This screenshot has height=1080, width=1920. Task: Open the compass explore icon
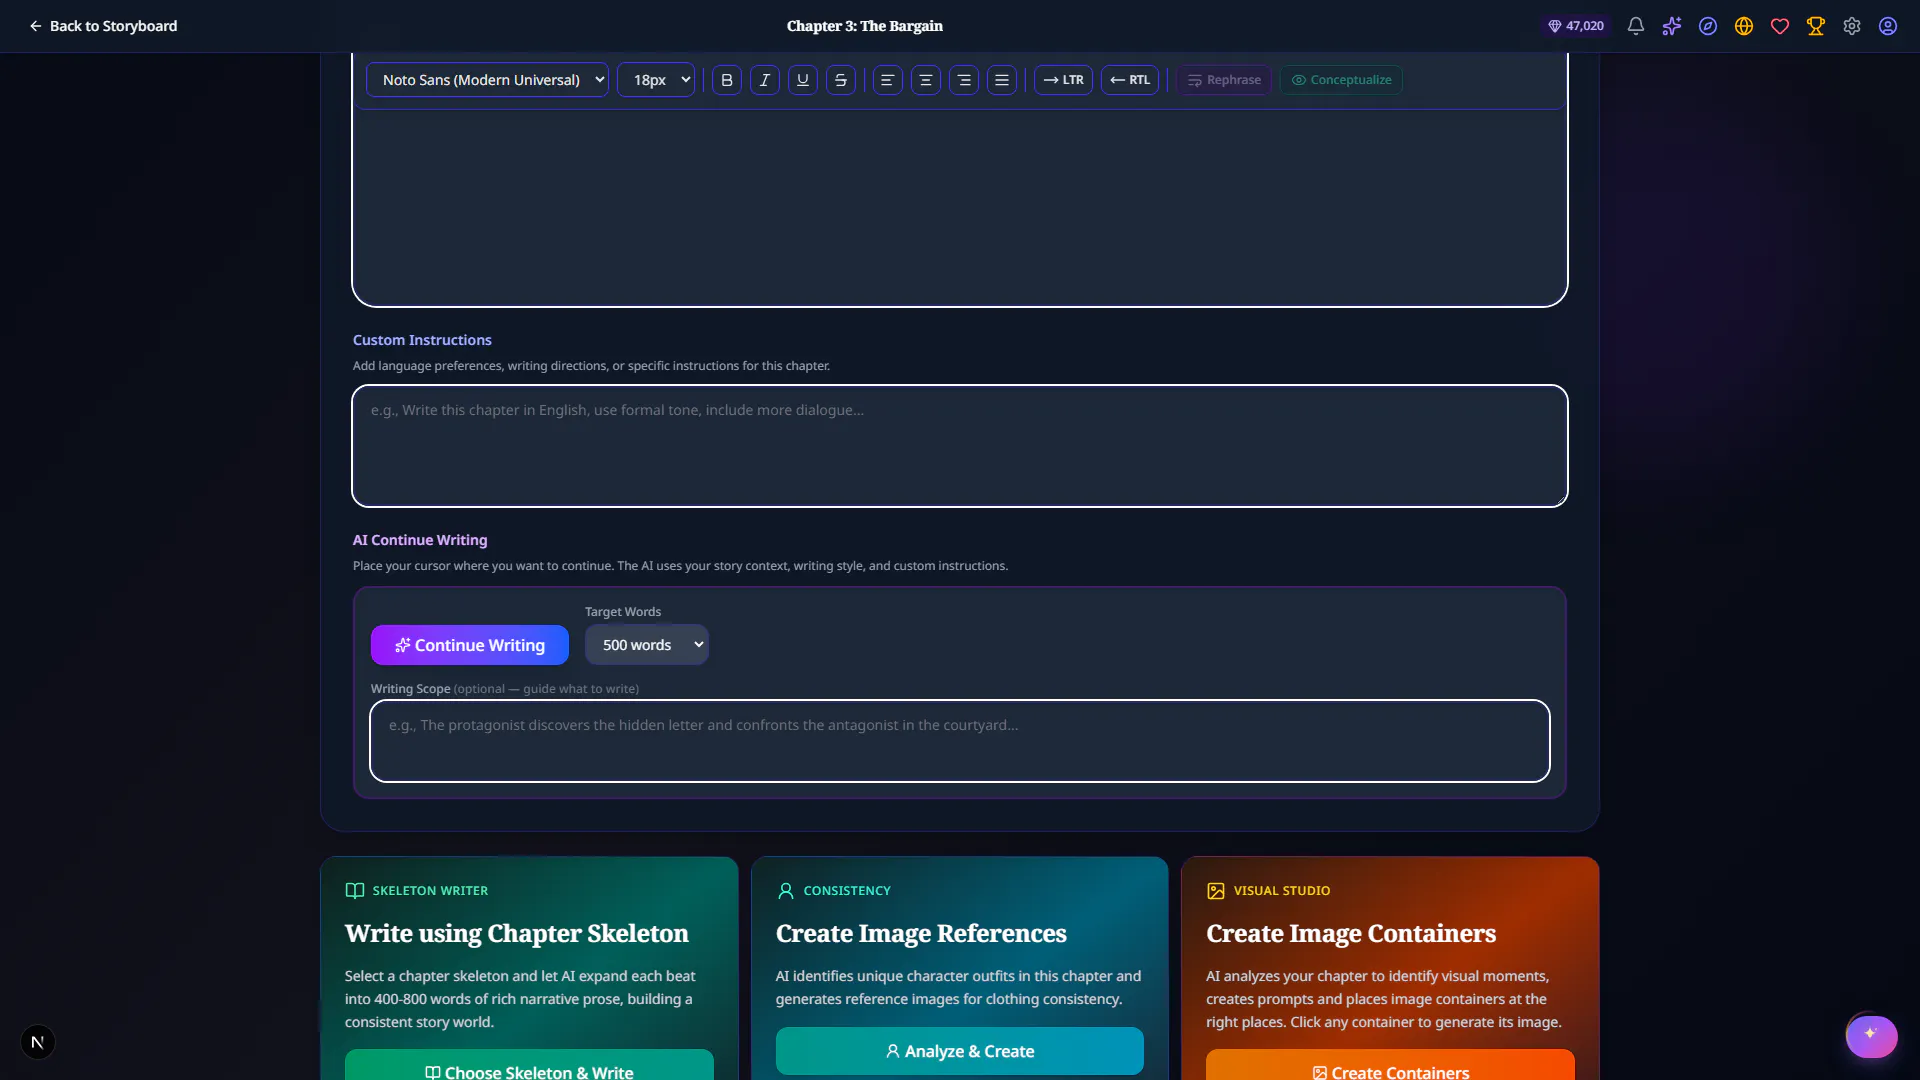pos(1708,26)
